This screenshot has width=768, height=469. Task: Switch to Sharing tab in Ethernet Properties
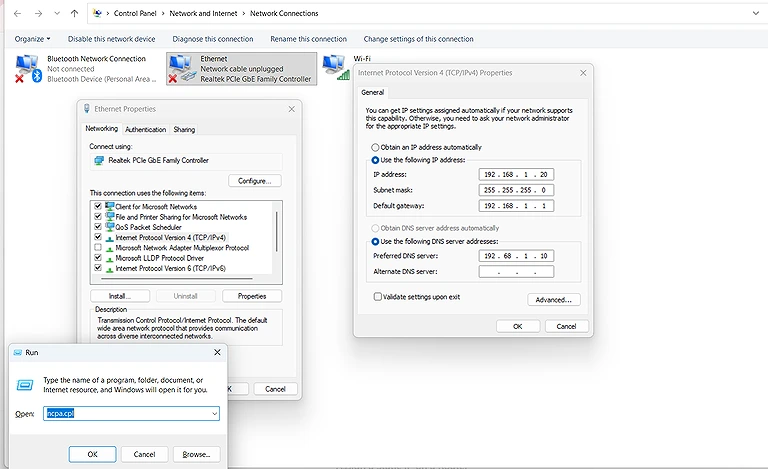[184, 130]
